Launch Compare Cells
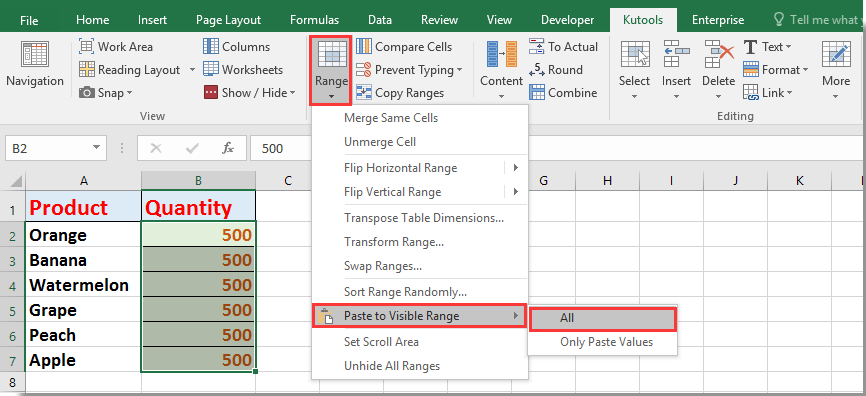The image size is (866, 396). coord(405,47)
